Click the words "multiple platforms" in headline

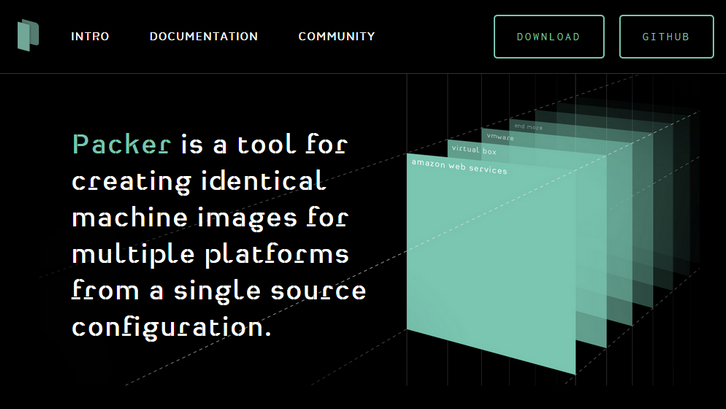(210, 253)
